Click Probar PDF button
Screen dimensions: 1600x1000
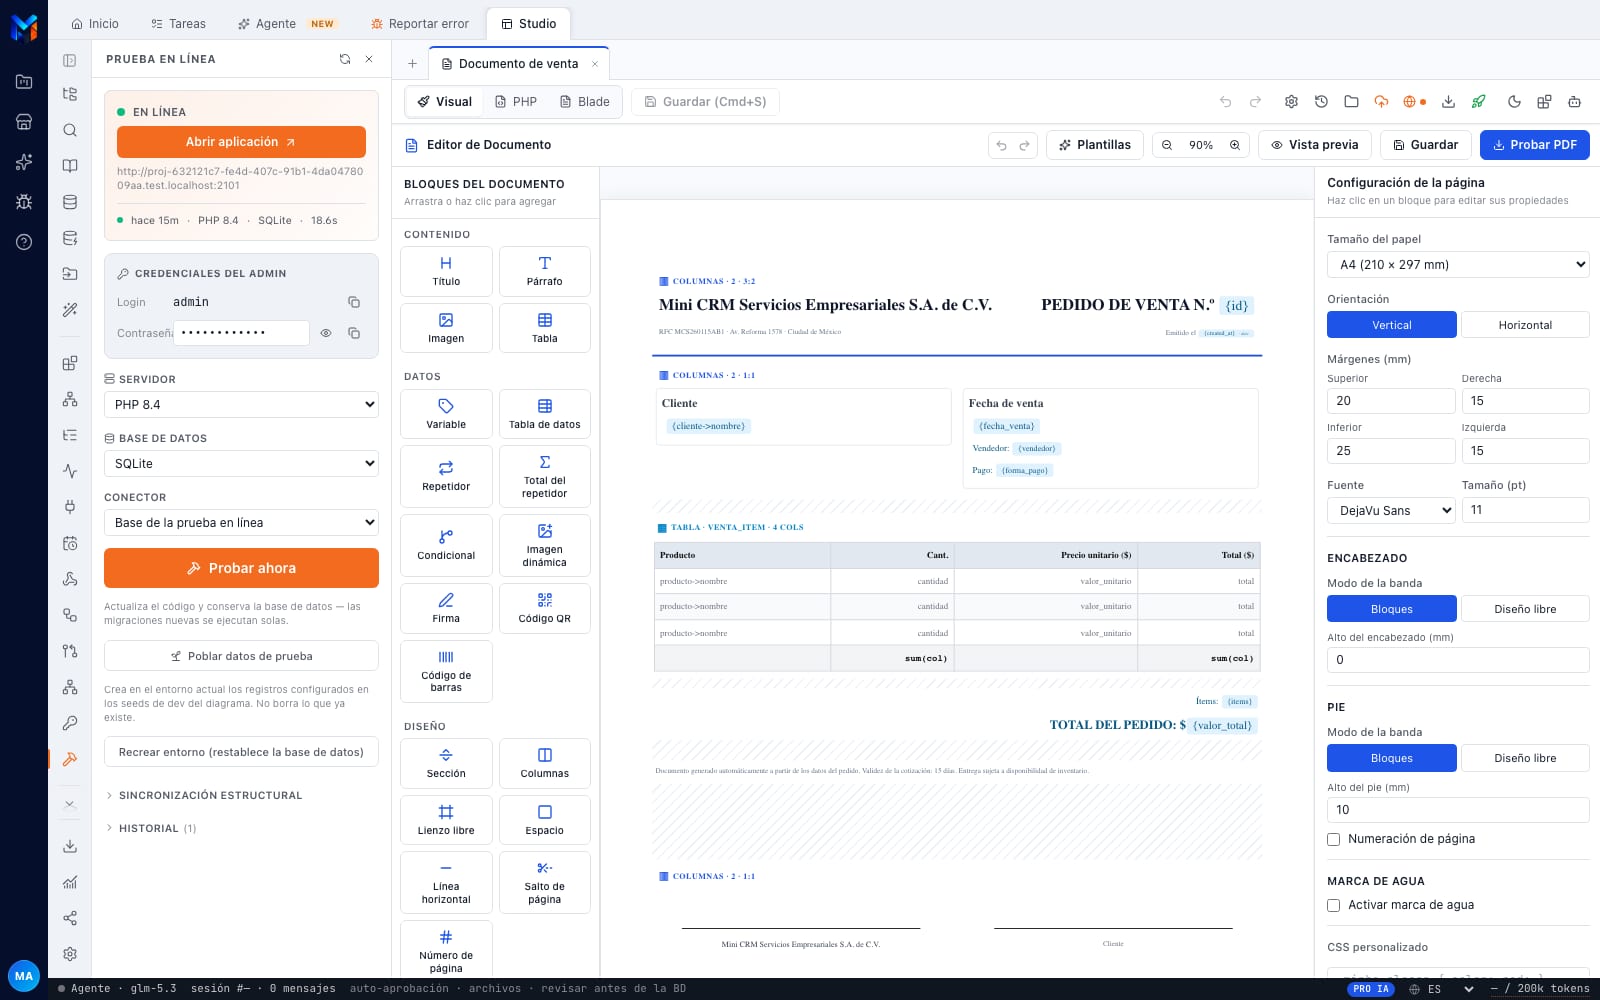(1534, 145)
